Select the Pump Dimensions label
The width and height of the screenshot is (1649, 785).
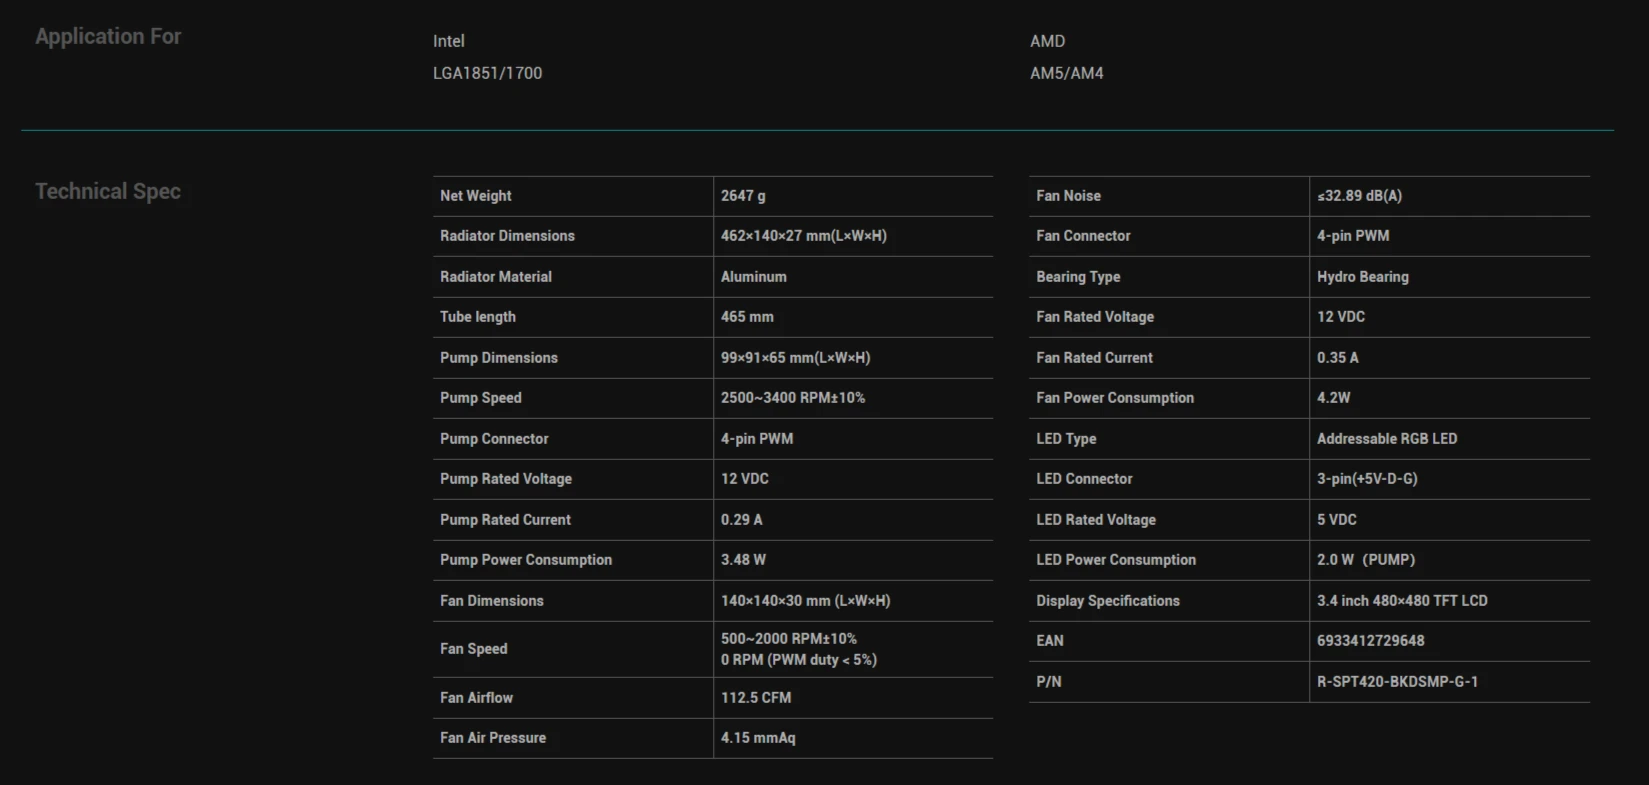pos(499,358)
